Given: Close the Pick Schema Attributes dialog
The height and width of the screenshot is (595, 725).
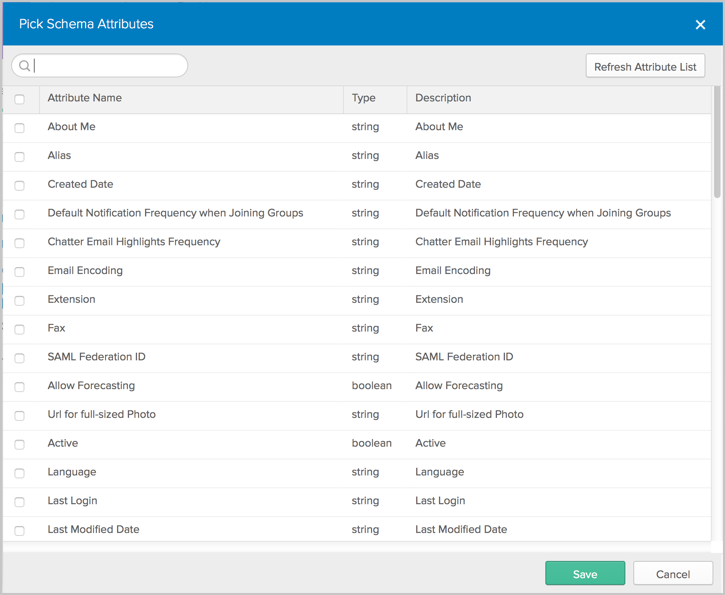Looking at the screenshot, I should point(700,24).
